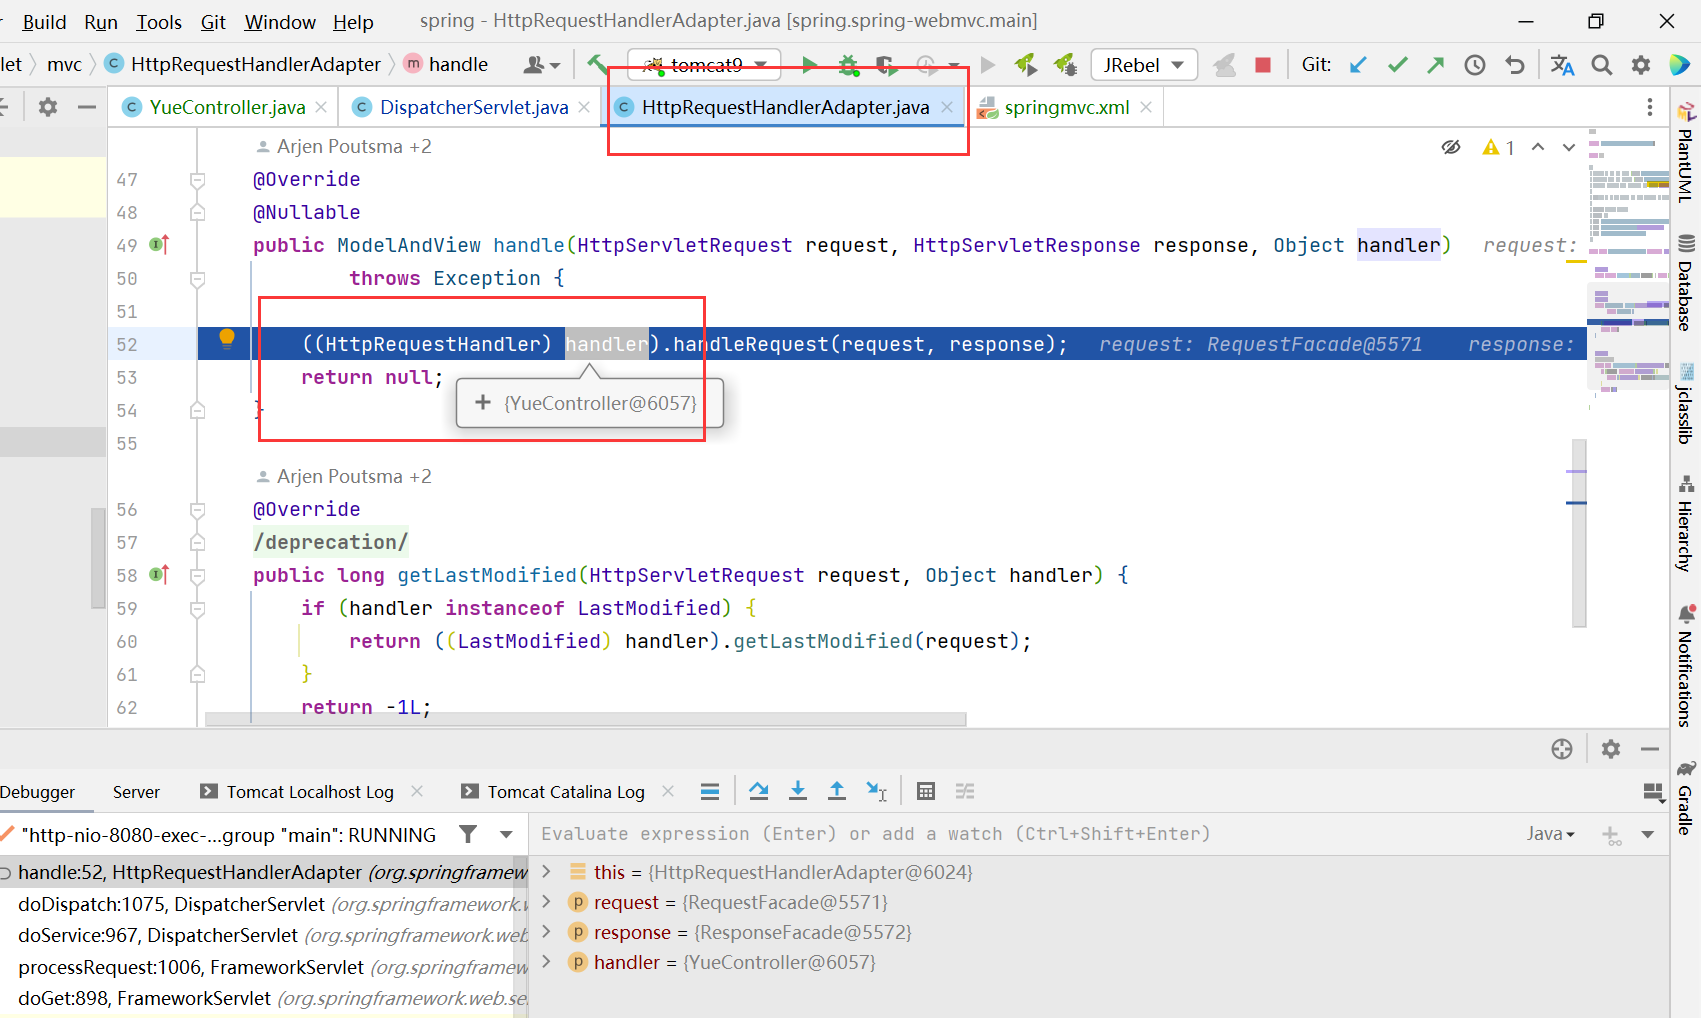Open tomcat9 run configuration dropdown

704,65
